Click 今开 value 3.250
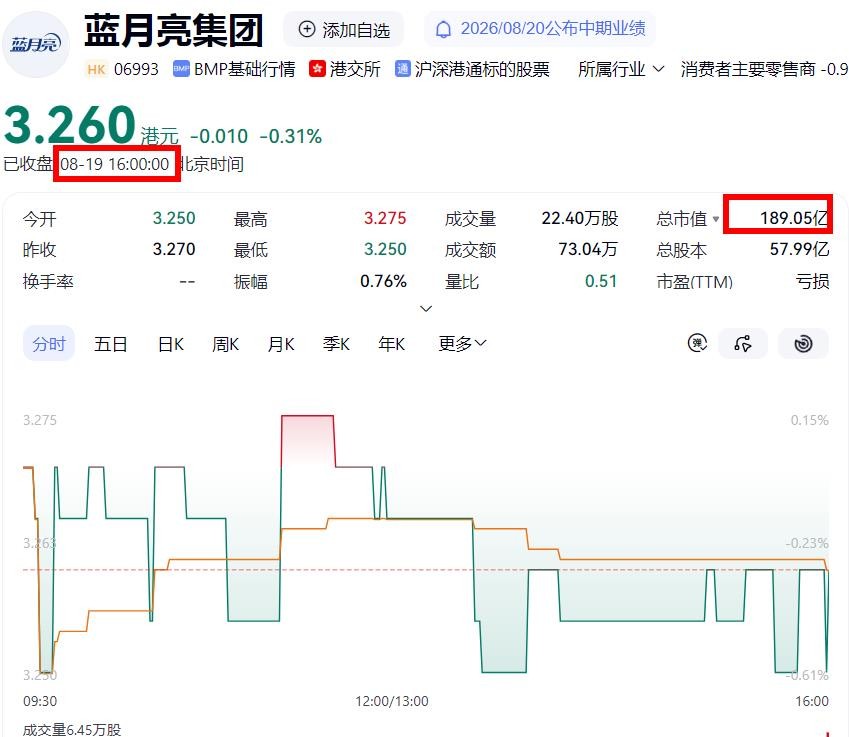 pos(174,218)
